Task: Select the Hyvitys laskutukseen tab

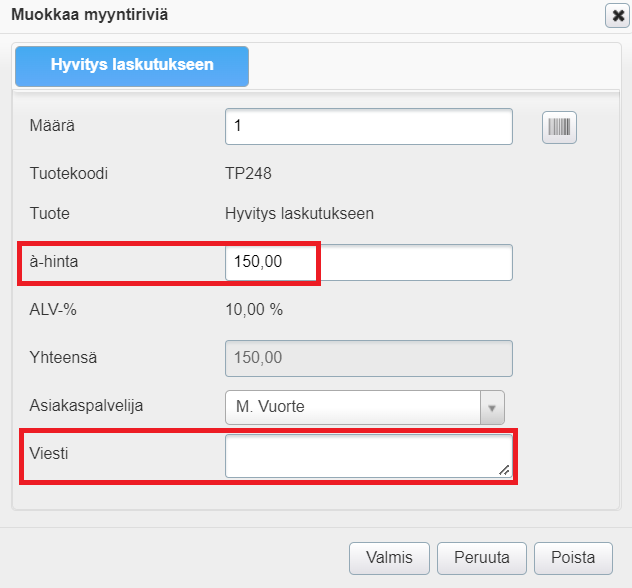Action: pyautogui.click(x=132, y=65)
